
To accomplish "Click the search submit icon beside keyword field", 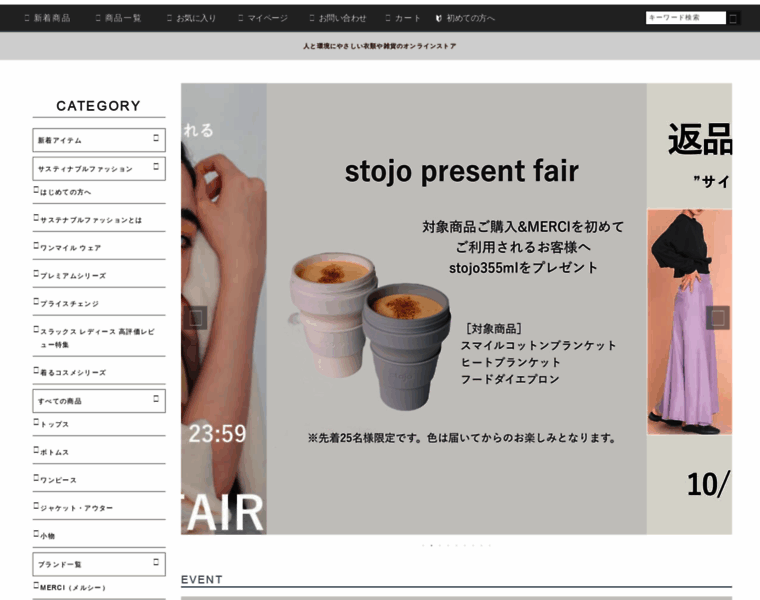I will [733, 18].
